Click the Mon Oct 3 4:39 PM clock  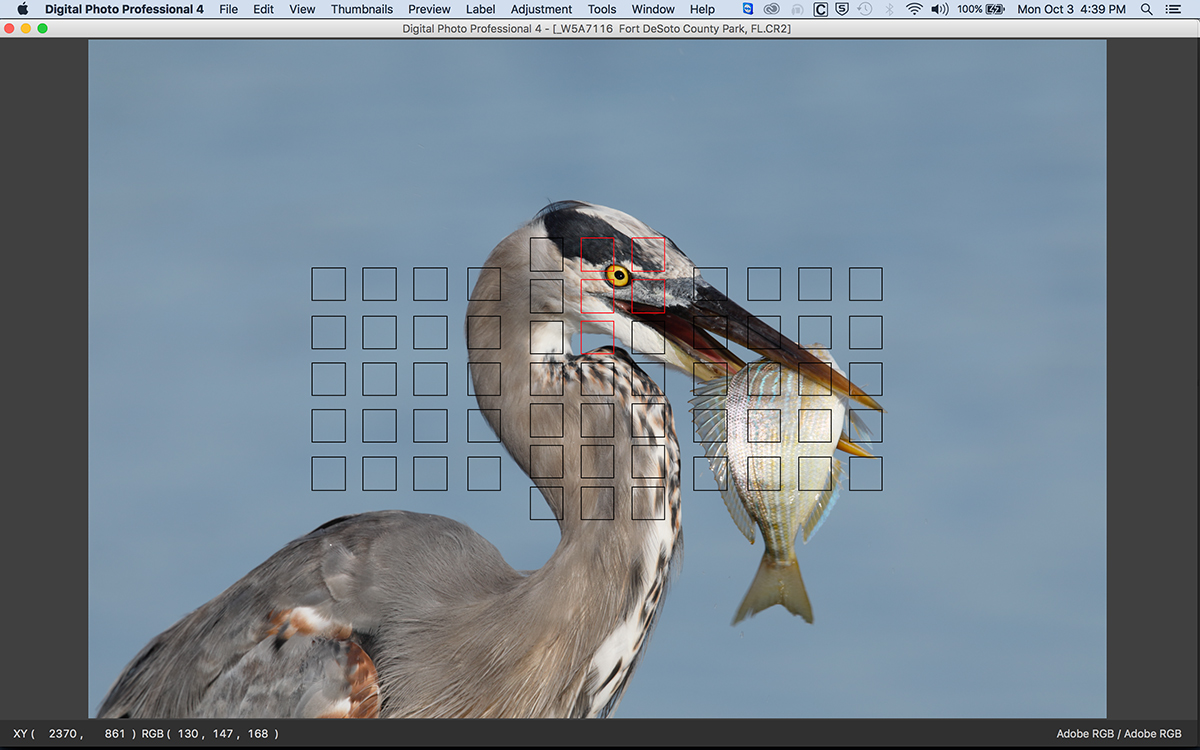click(x=1071, y=9)
